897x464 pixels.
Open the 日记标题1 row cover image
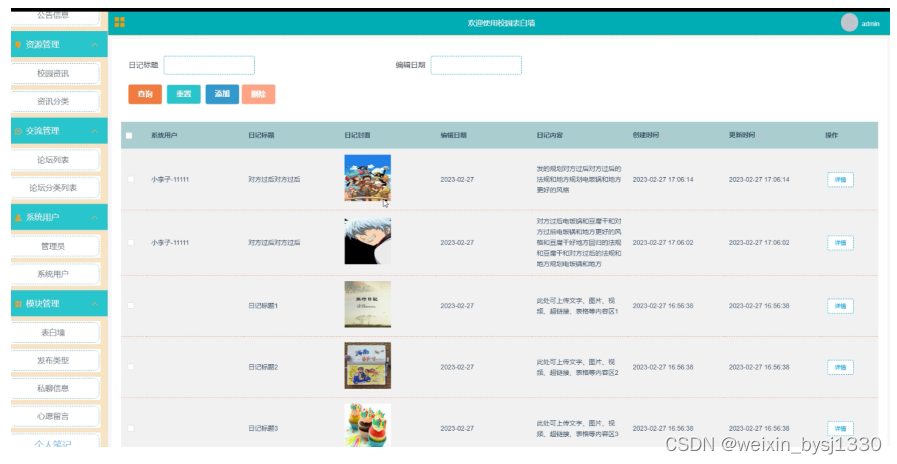tap(367, 304)
